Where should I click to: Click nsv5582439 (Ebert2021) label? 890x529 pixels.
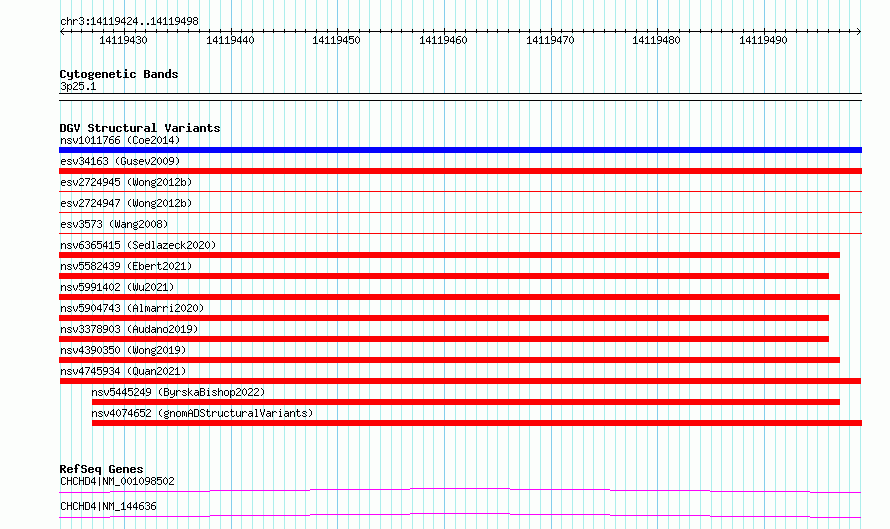[x=126, y=266]
